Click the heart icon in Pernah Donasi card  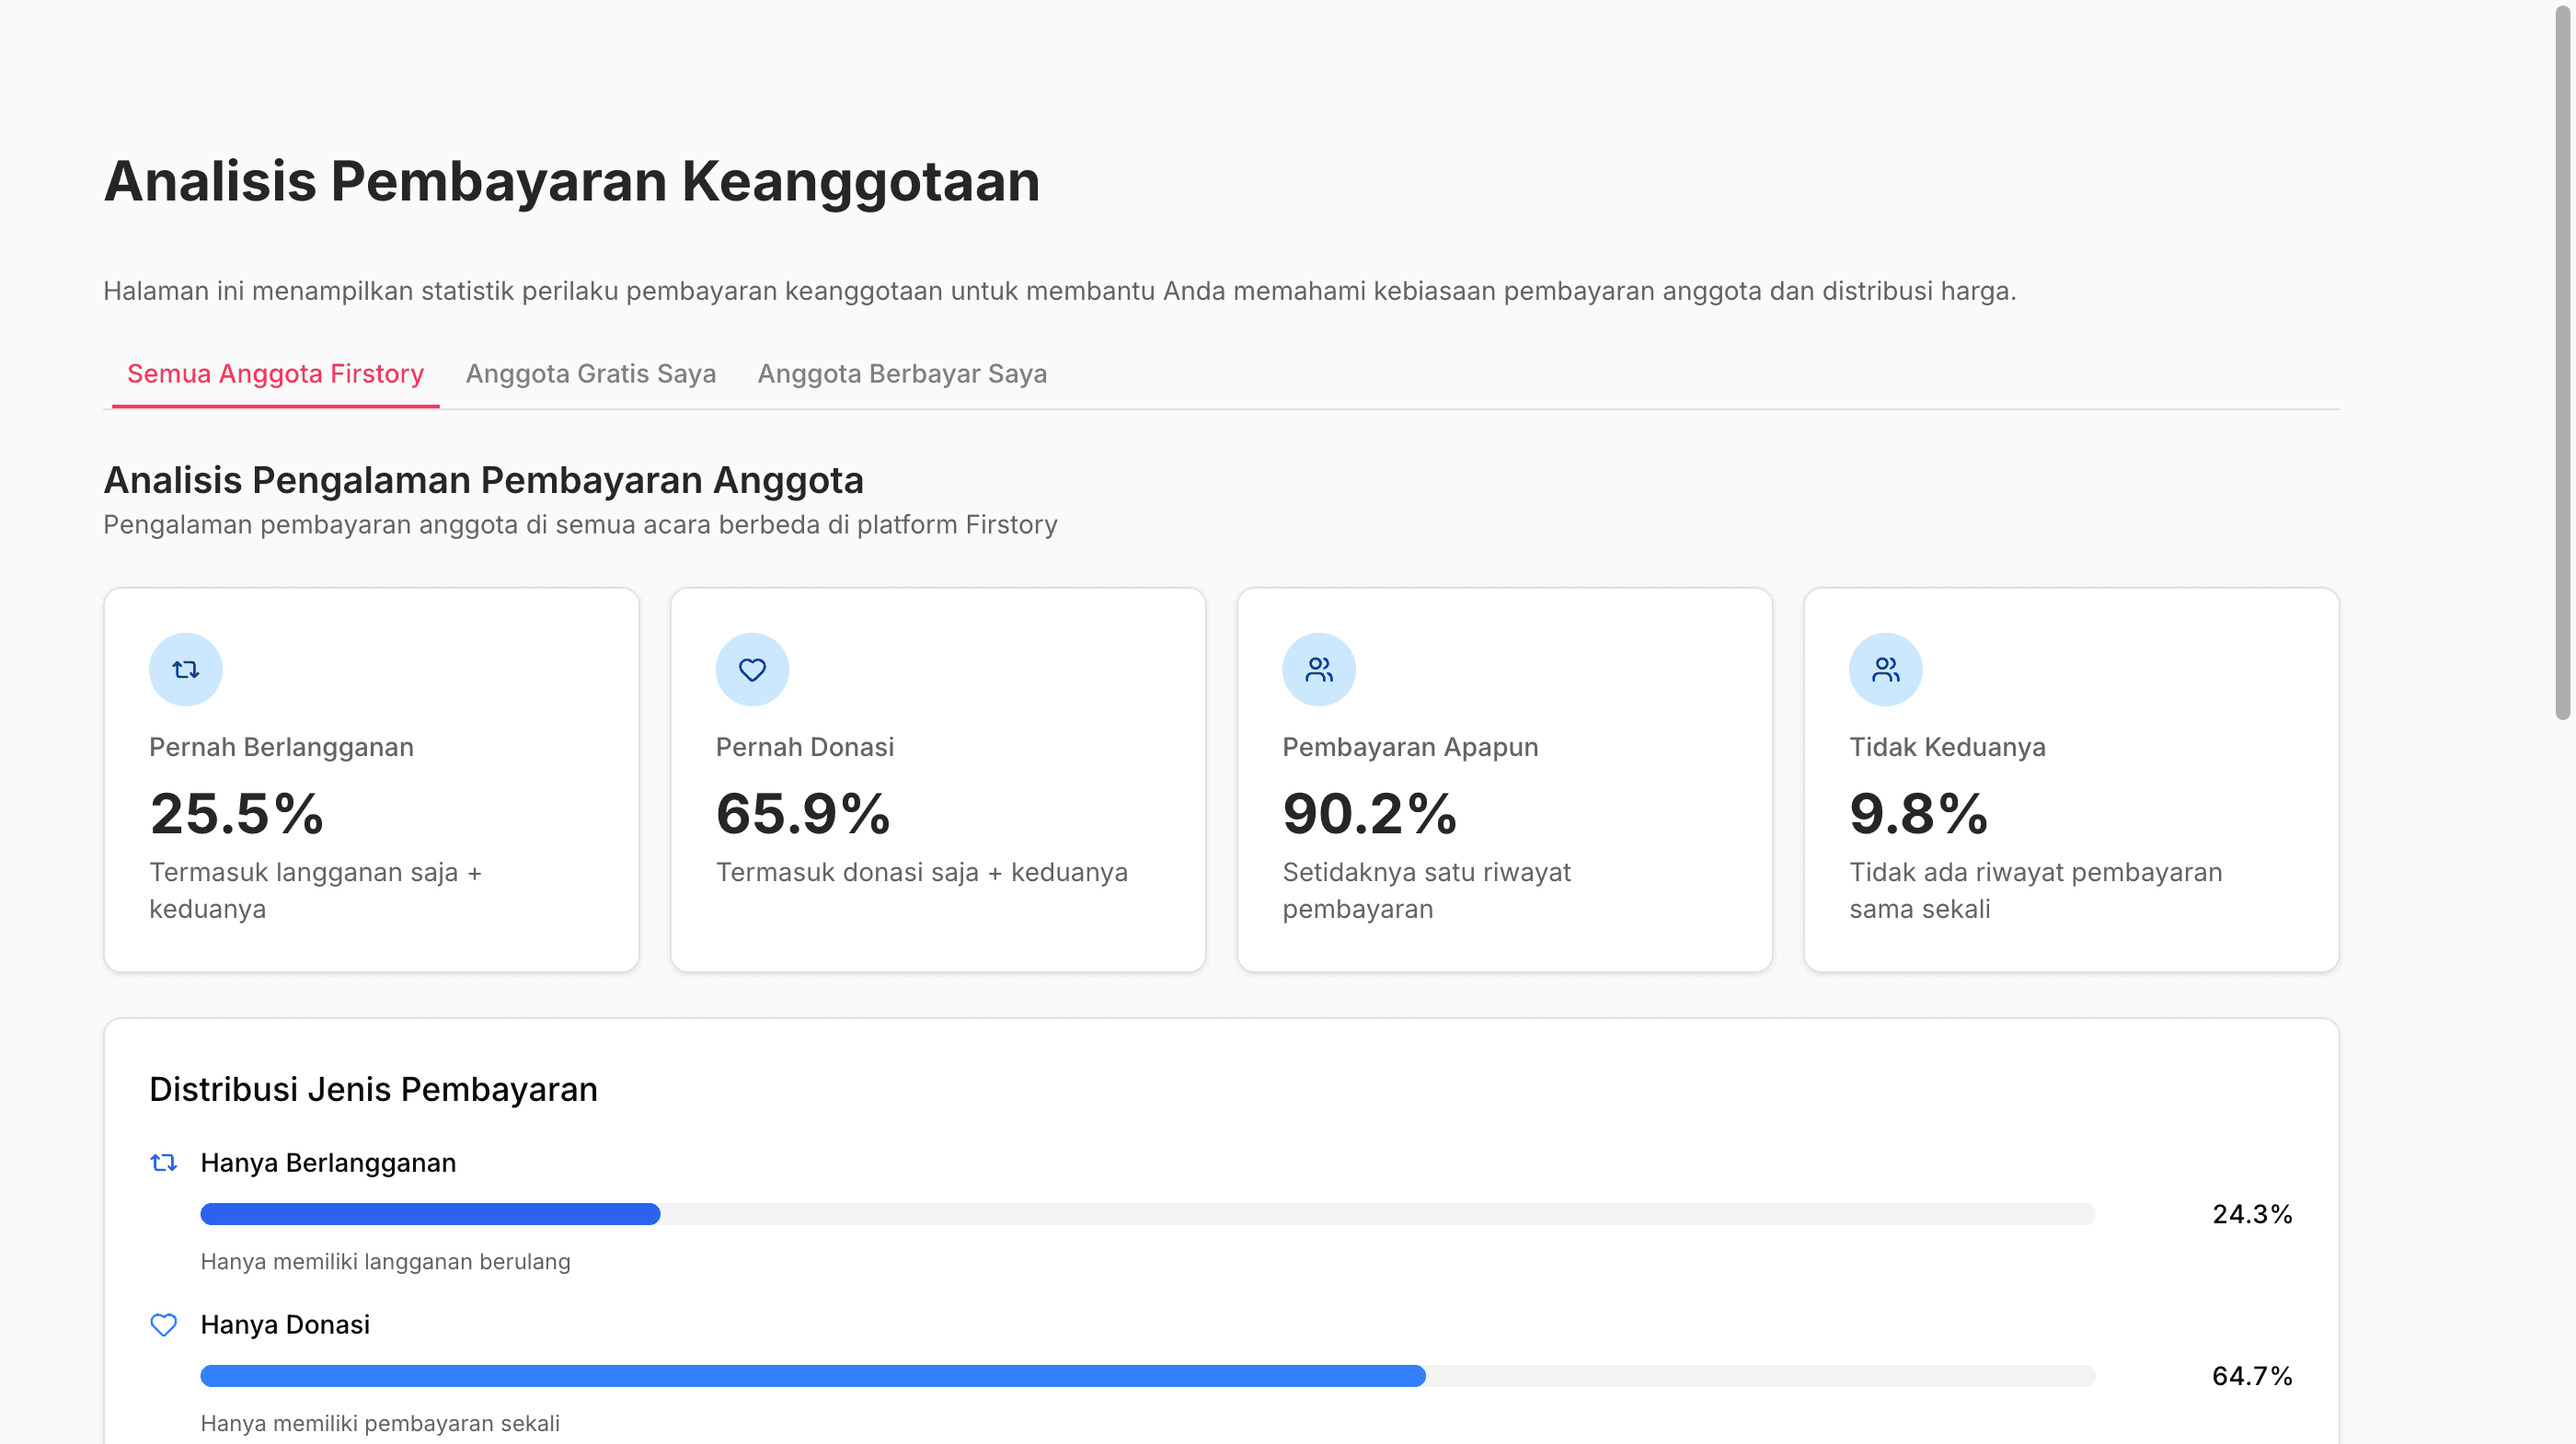(752, 670)
